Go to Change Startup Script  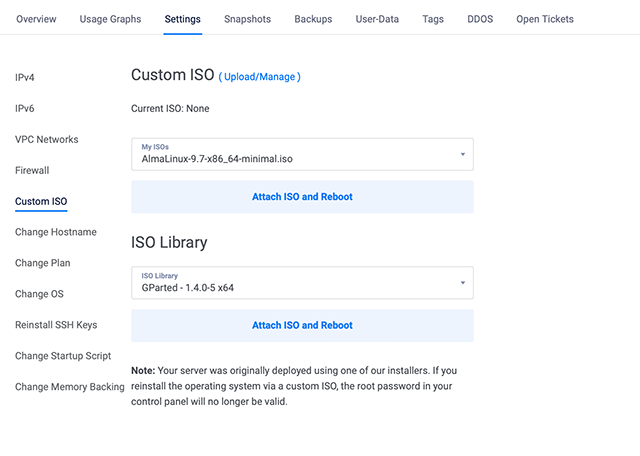pyautogui.click(x=63, y=356)
